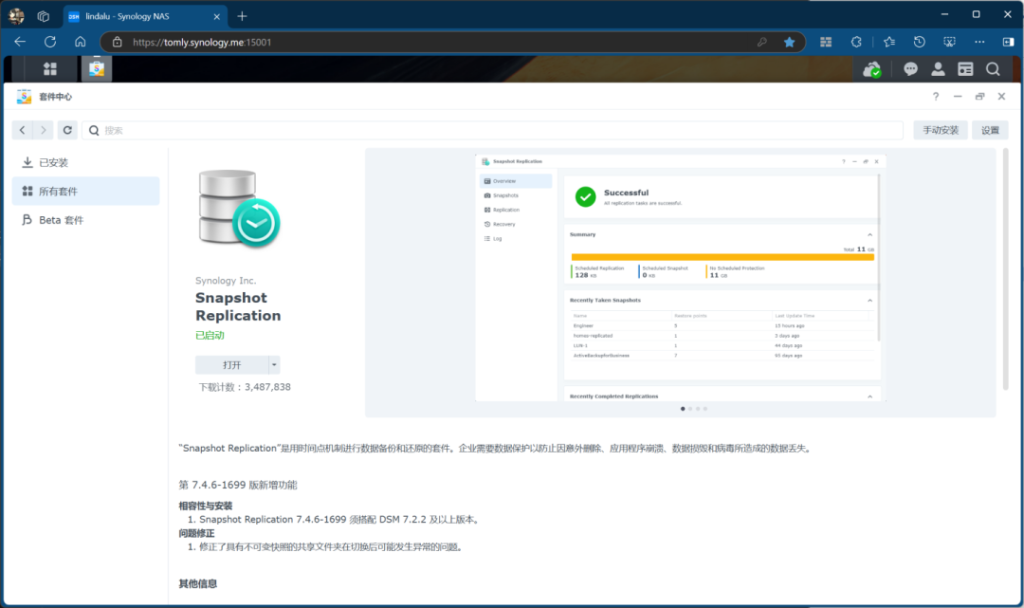
Task: Select 所有套件 in the sidebar
Action: [x=86, y=191]
